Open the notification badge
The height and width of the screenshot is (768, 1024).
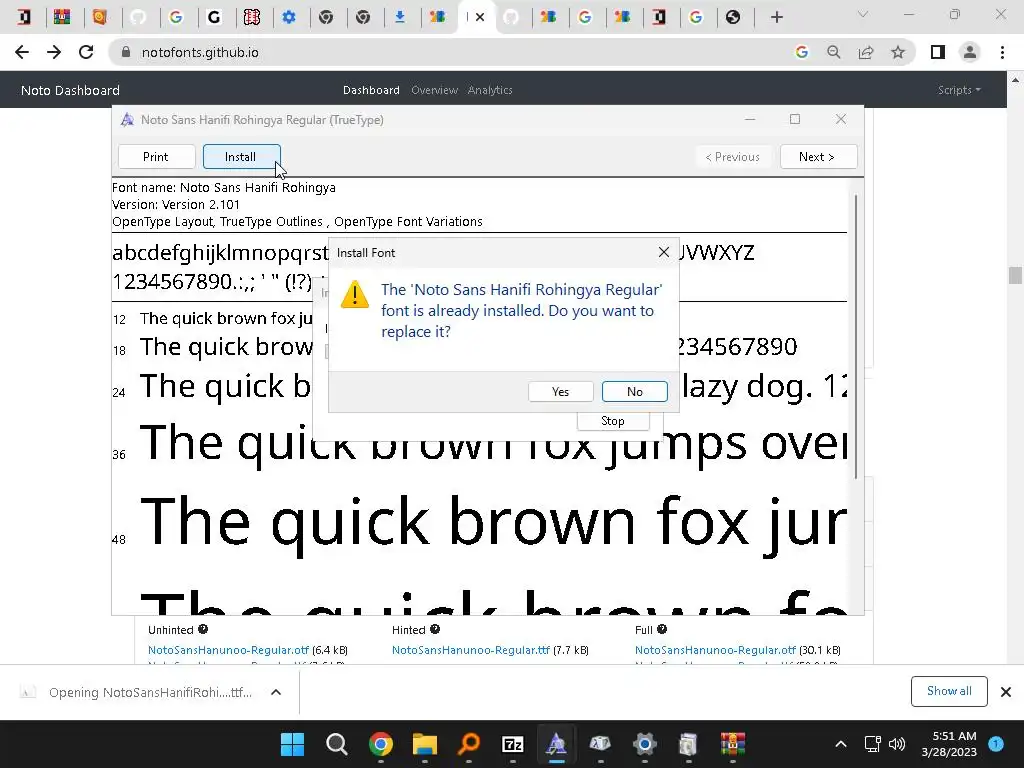coord(996,744)
